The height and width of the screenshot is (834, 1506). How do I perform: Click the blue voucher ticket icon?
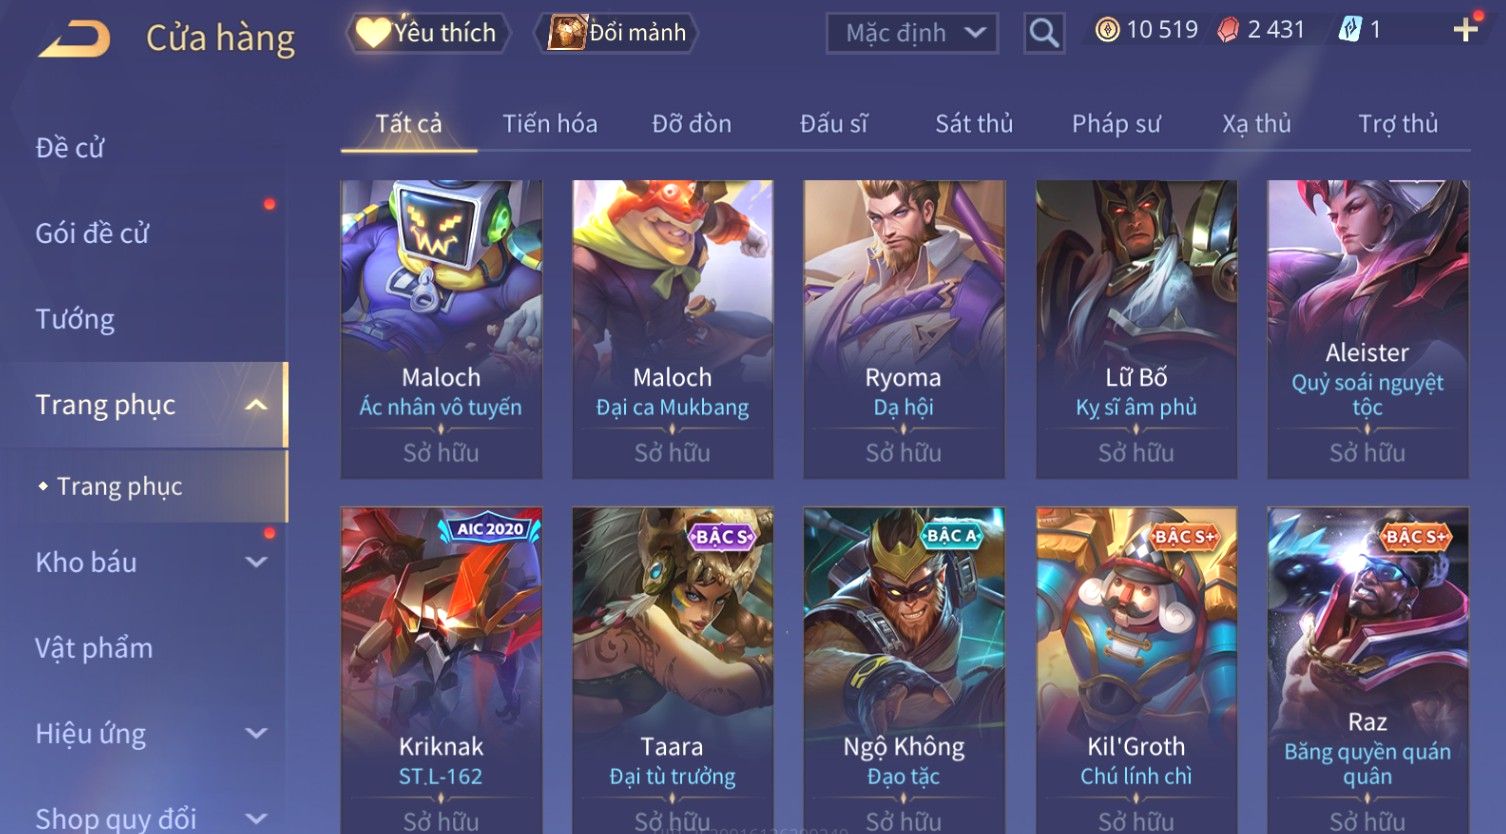click(1350, 30)
